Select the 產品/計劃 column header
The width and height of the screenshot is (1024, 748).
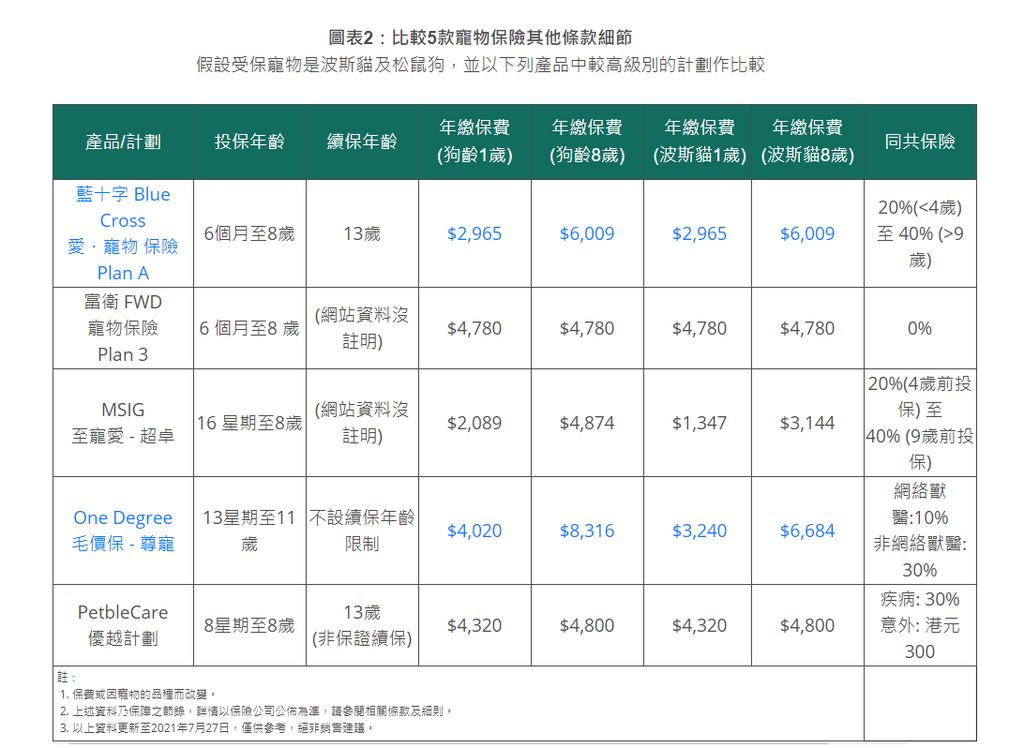point(123,142)
